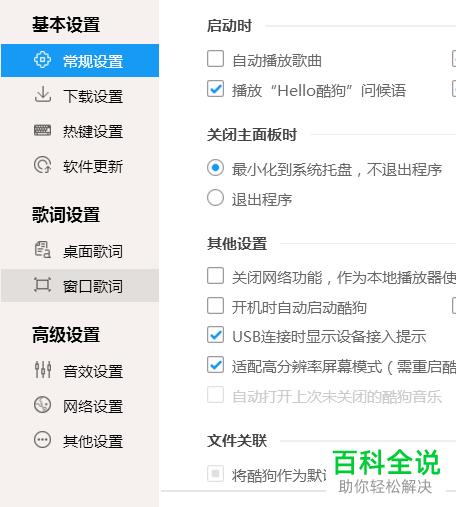
Task: Open sidebar 其他设置 under 高级设置
Action: pyautogui.click(x=80, y=441)
